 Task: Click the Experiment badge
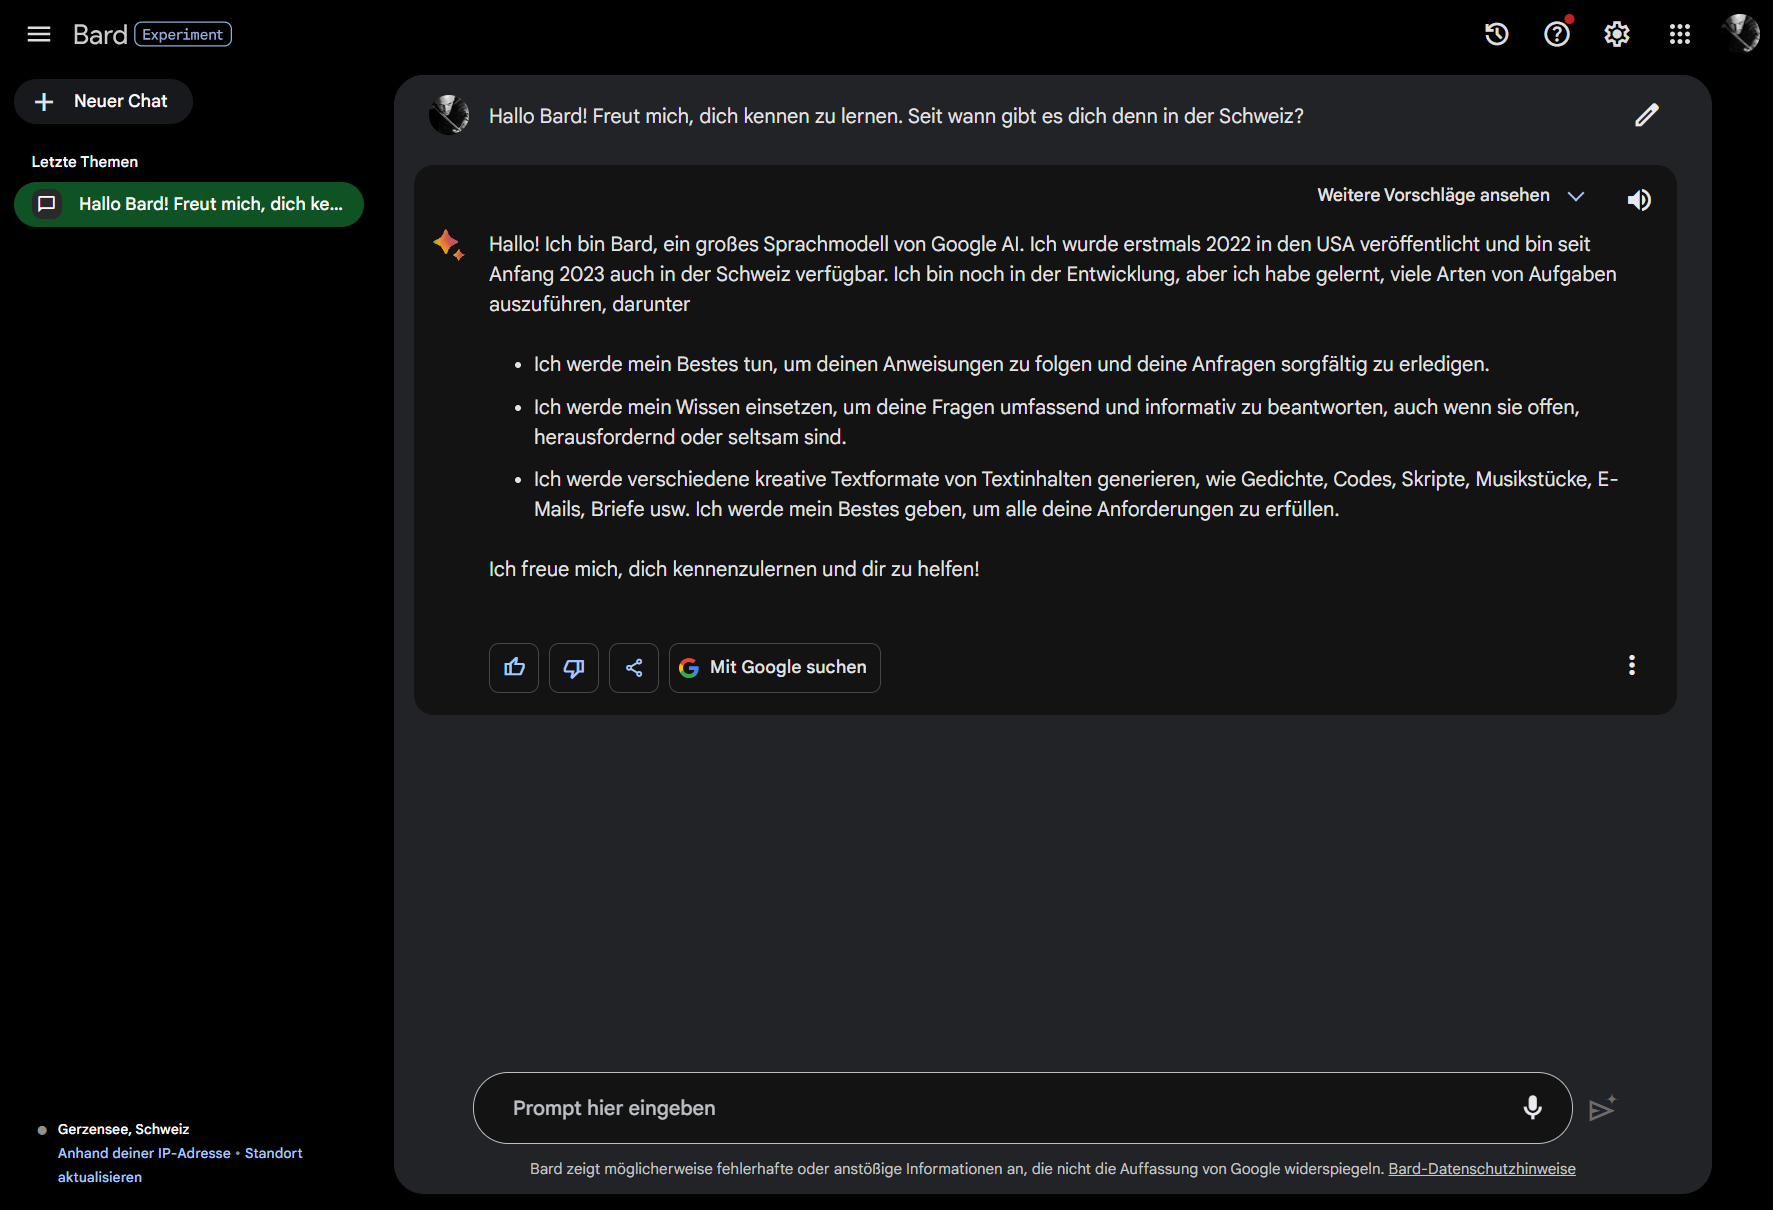(183, 34)
